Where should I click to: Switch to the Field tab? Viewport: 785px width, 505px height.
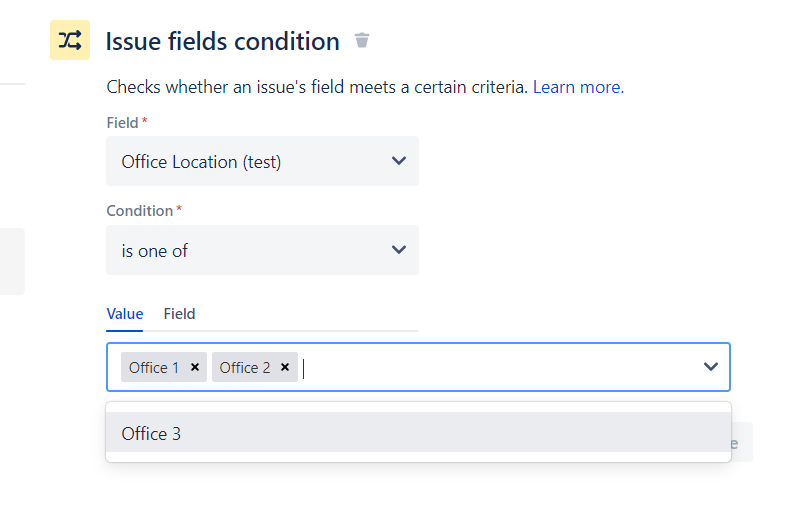179,314
